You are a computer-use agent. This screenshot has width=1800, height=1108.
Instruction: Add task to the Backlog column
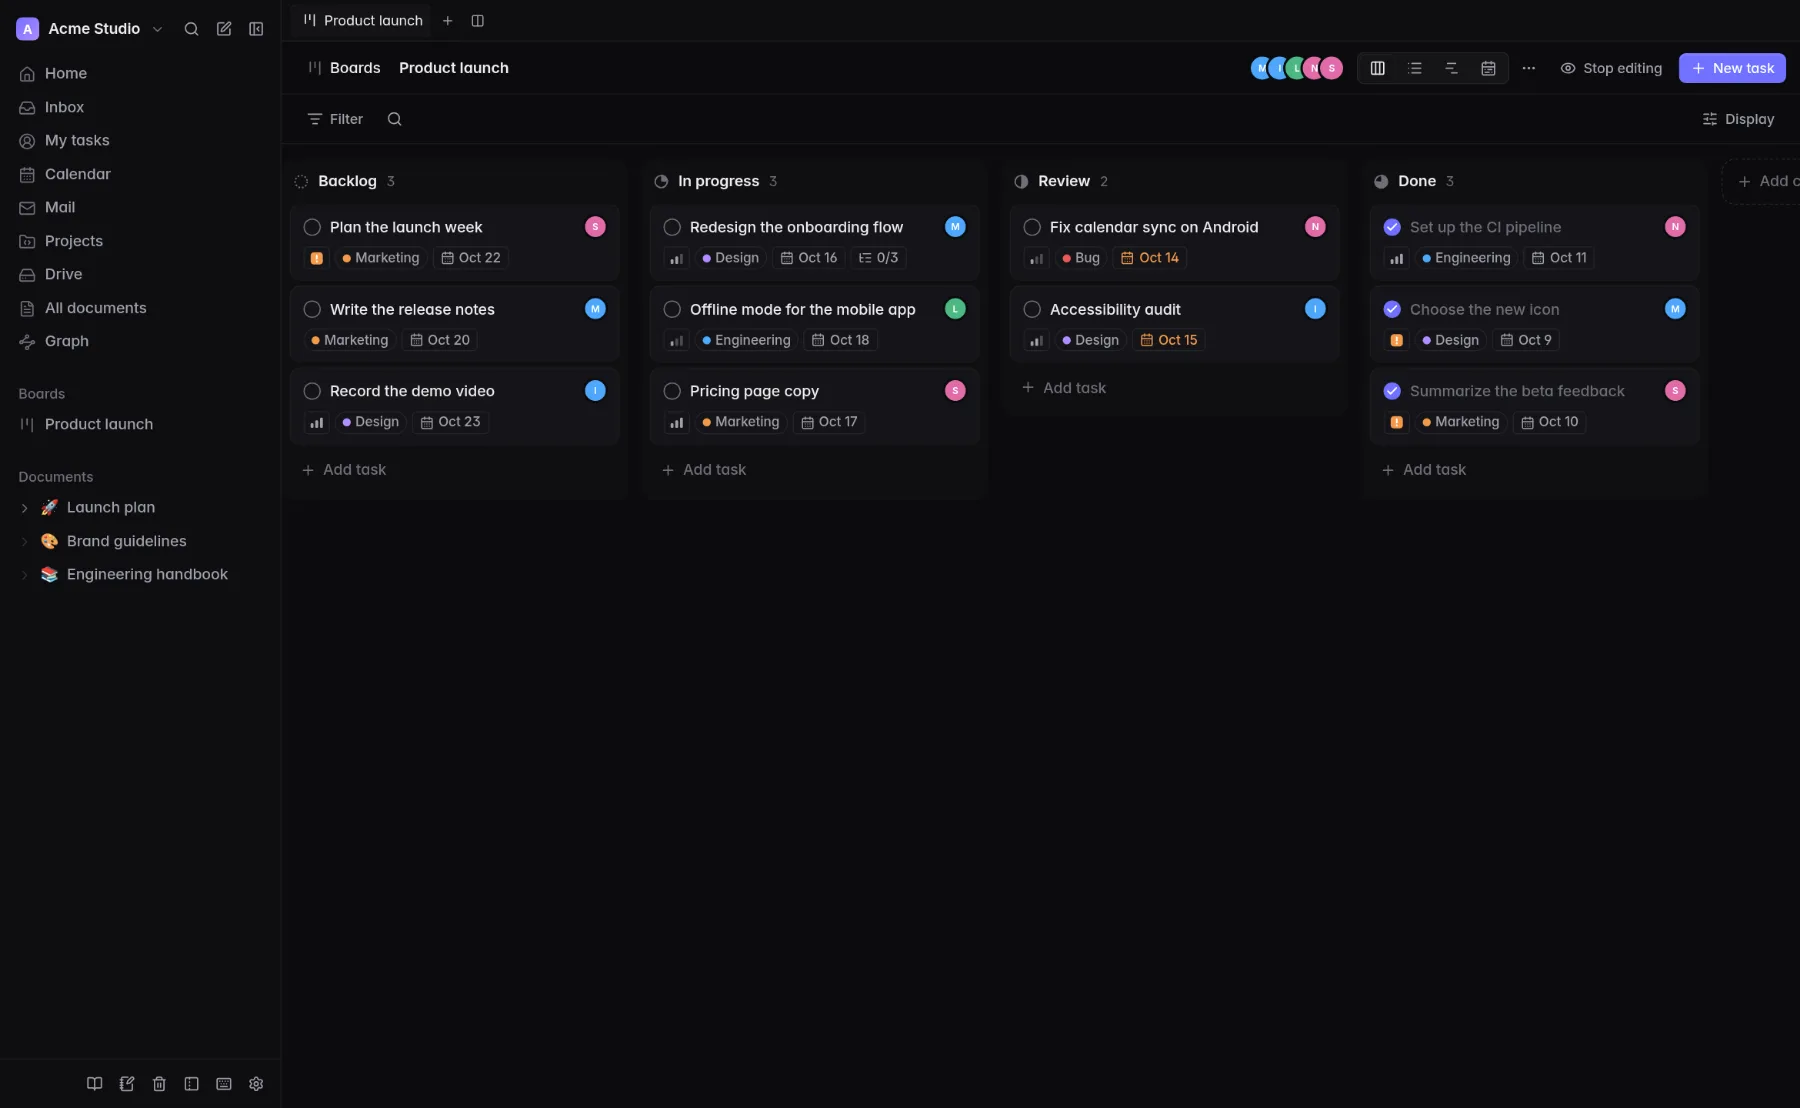tap(344, 470)
